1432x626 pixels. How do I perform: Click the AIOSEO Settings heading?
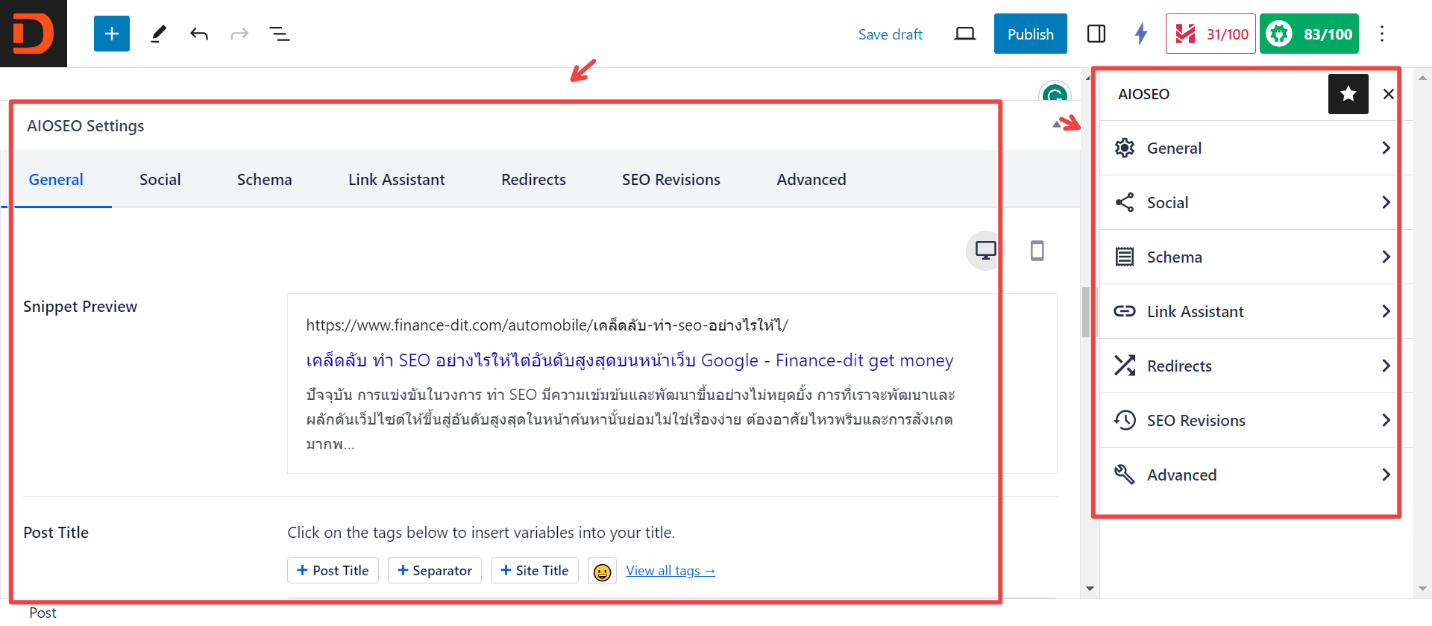pos(86,126)
